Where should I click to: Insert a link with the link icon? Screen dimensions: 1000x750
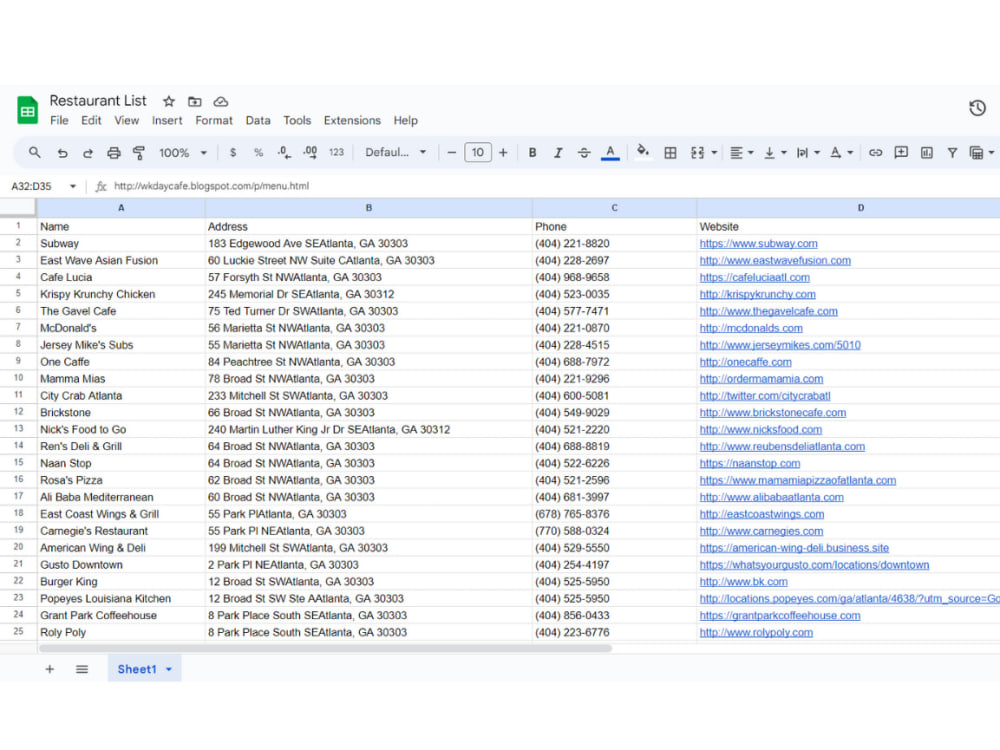pos(876,152)
